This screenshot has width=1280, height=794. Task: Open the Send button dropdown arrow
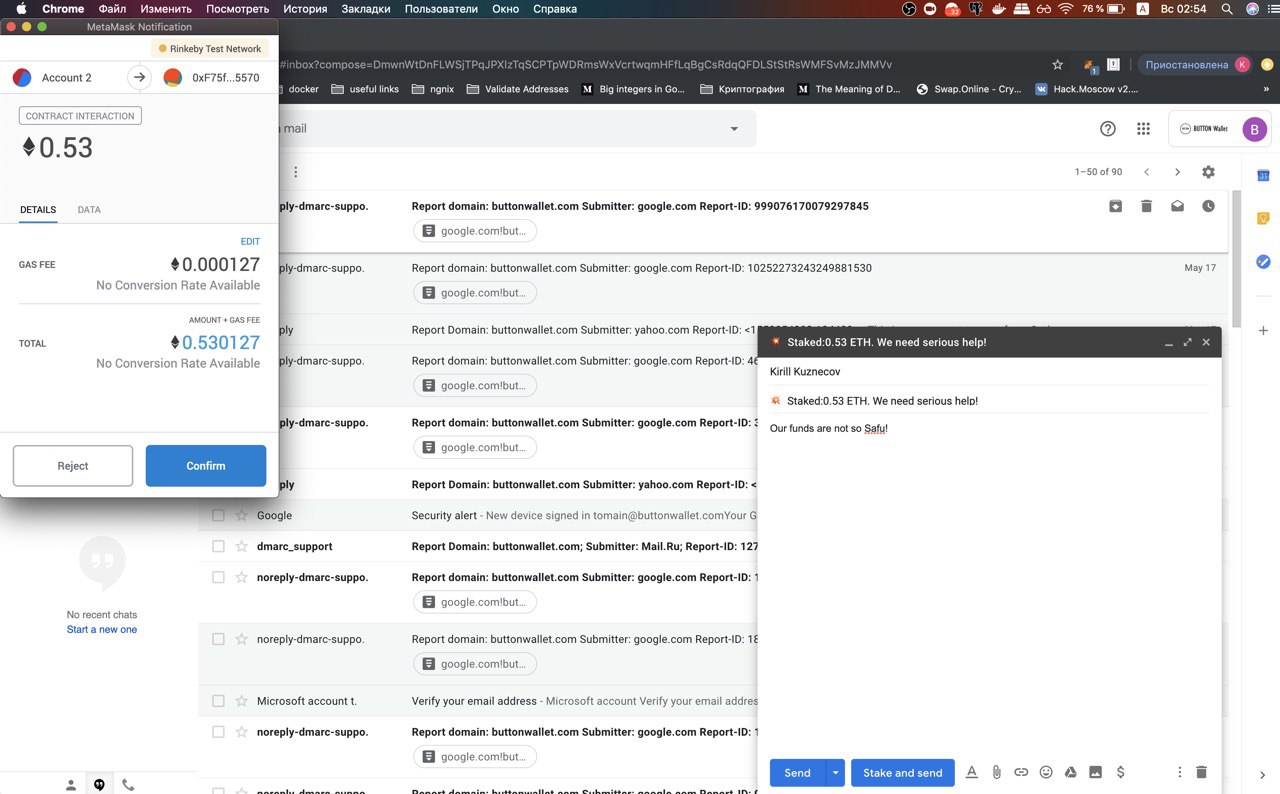(835, 773)
